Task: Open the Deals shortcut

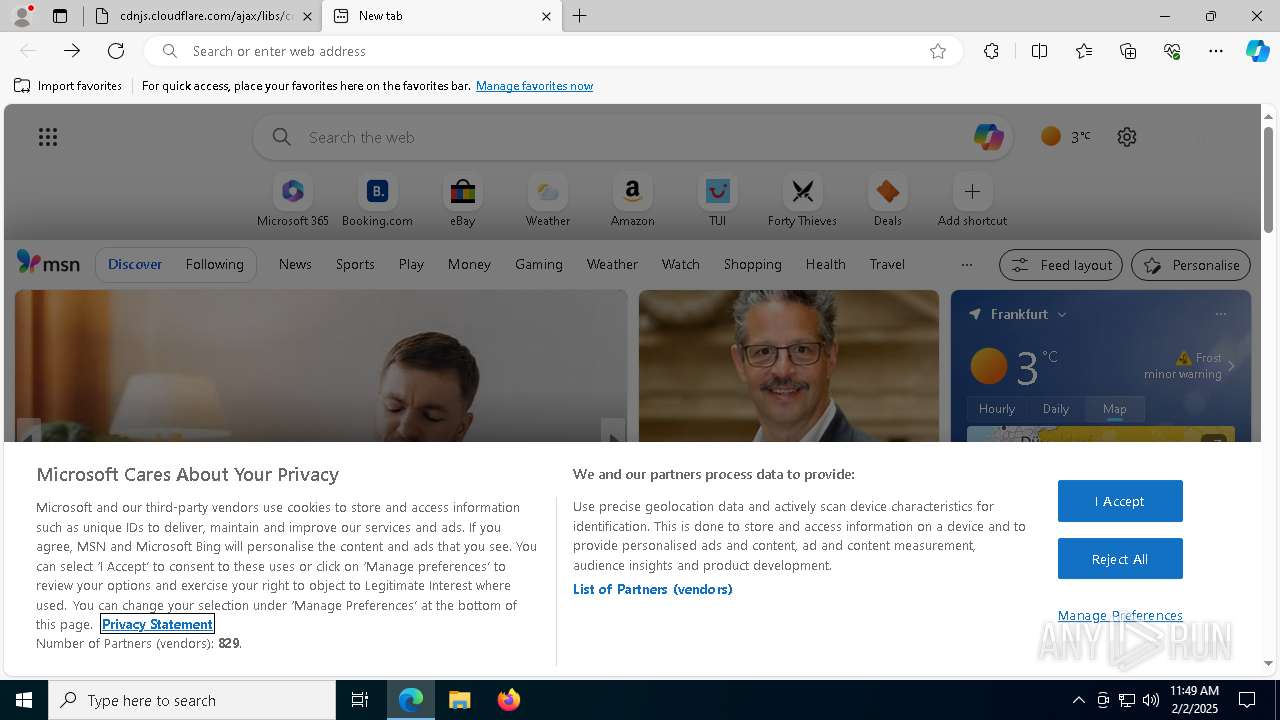Action: pos(887,201)
